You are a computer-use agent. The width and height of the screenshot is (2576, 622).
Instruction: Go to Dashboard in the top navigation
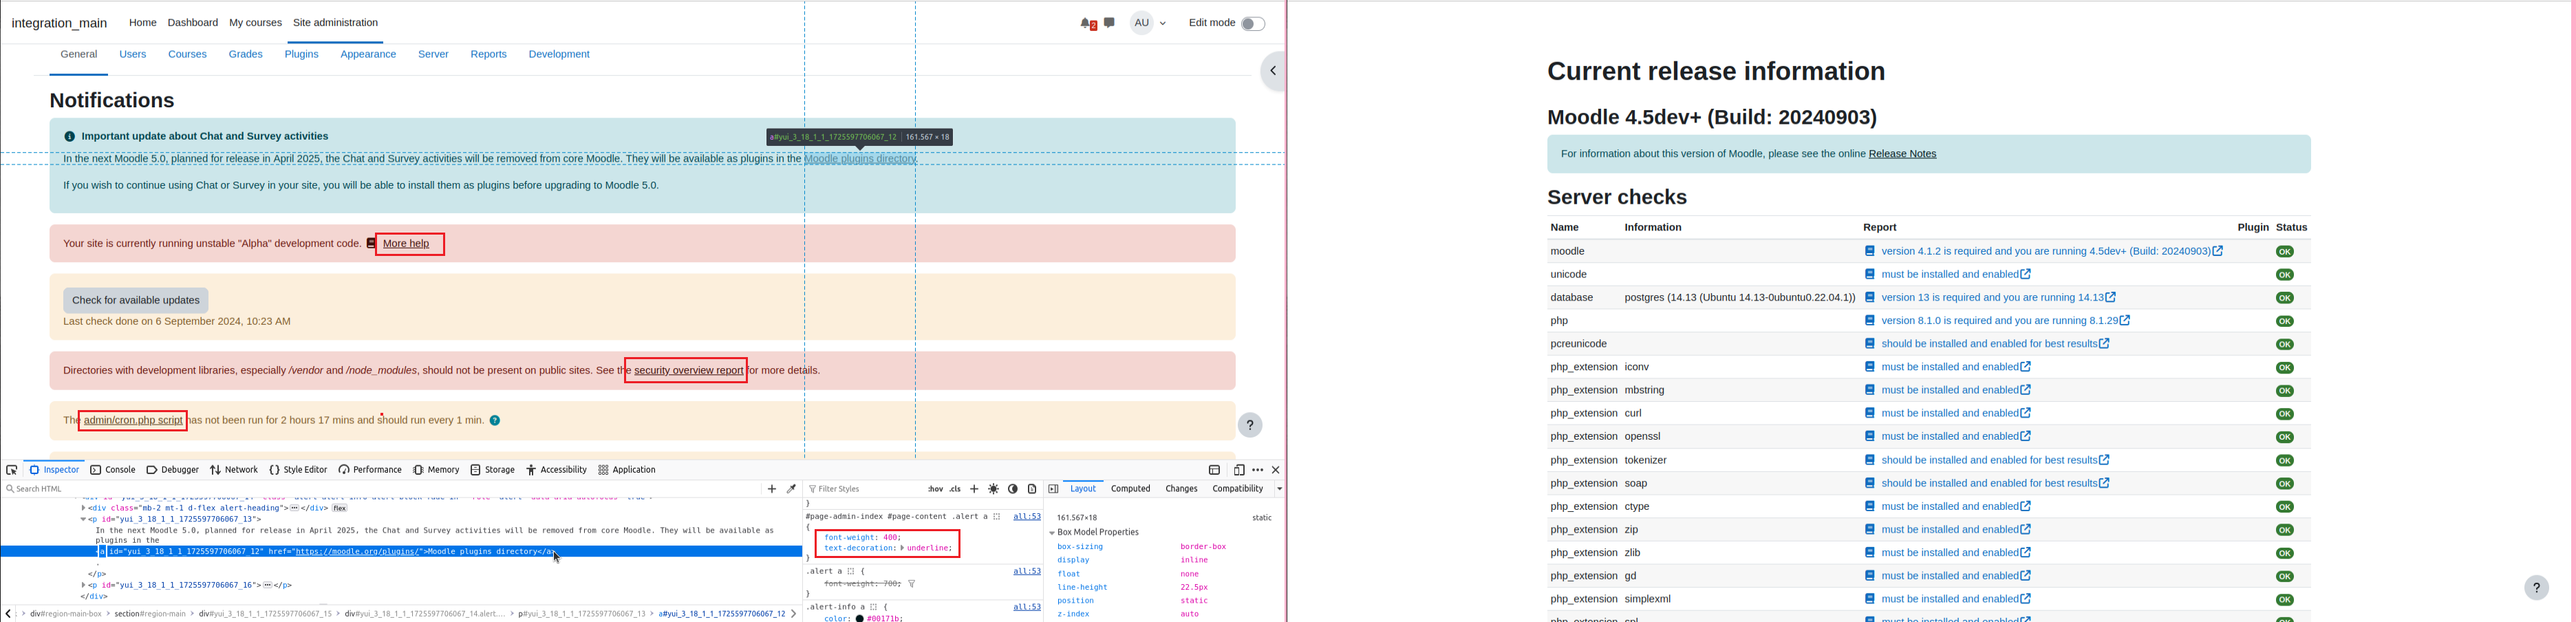tap(192, 23)
